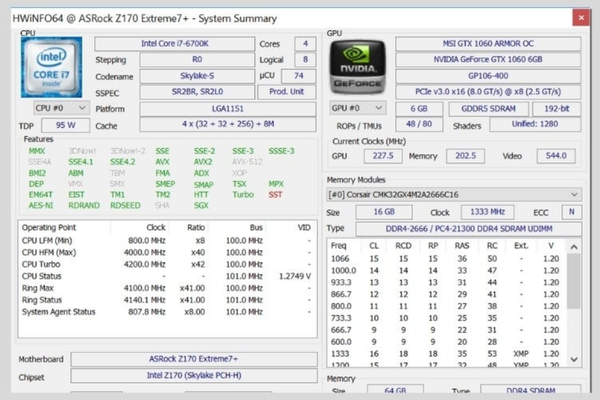The height and width of the screenshot is (400, 600).
Task: Click the AVX2 feature flag
Action: tap(203, 161)
